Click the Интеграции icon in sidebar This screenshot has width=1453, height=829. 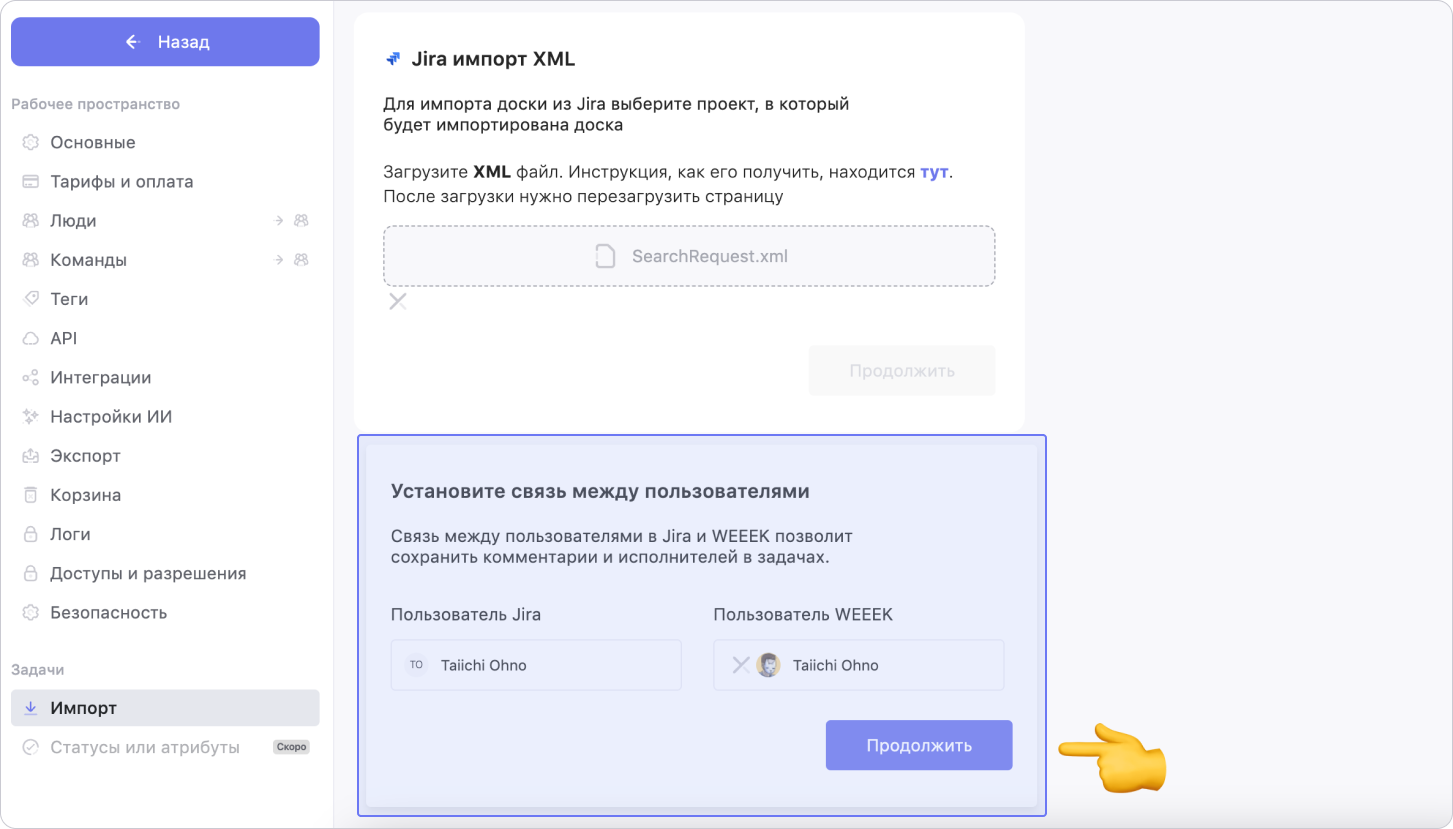[x=31, y=378]
